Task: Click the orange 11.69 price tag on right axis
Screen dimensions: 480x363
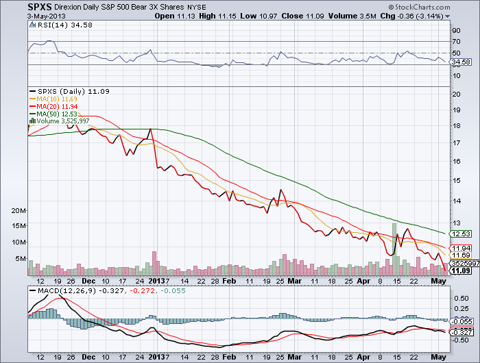Action: click(x=461, y=255)
